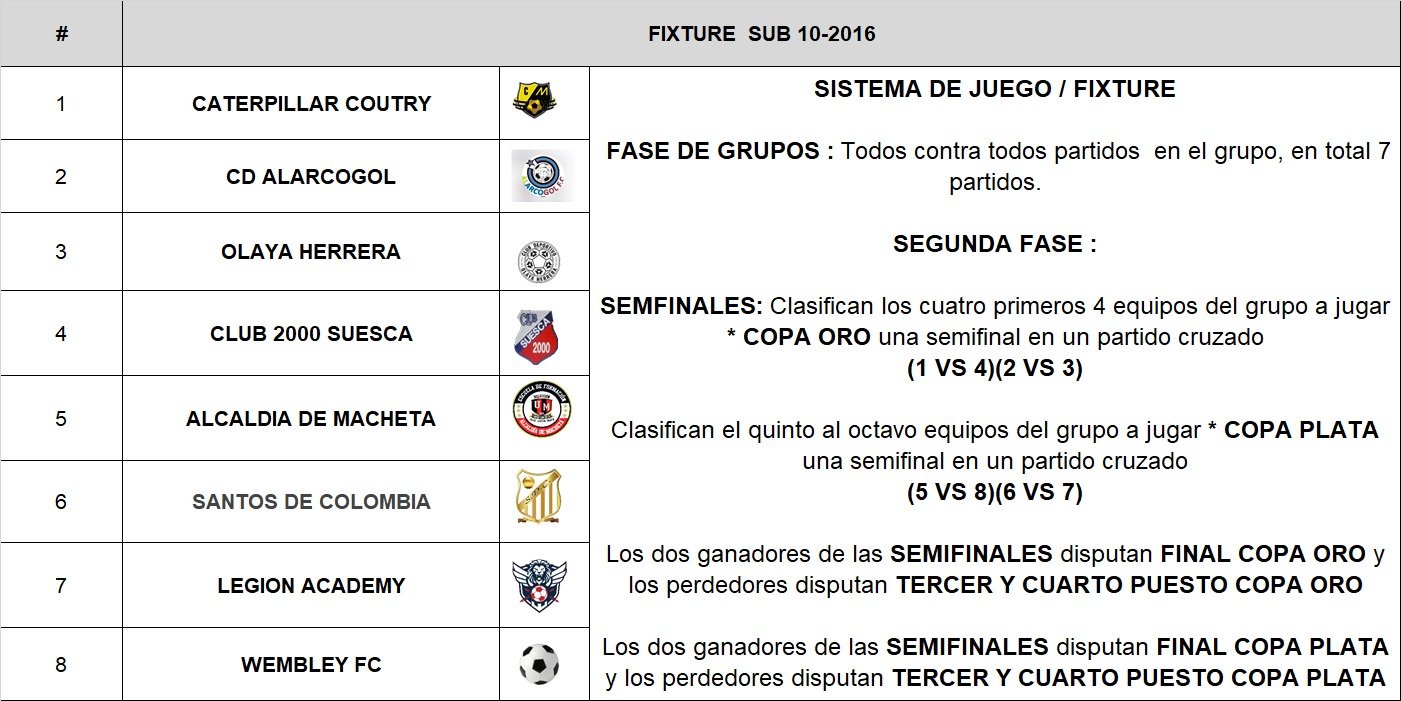The image size is (1401, 701).
Task: Select the # column header cell
Action: tap(61, 34)
